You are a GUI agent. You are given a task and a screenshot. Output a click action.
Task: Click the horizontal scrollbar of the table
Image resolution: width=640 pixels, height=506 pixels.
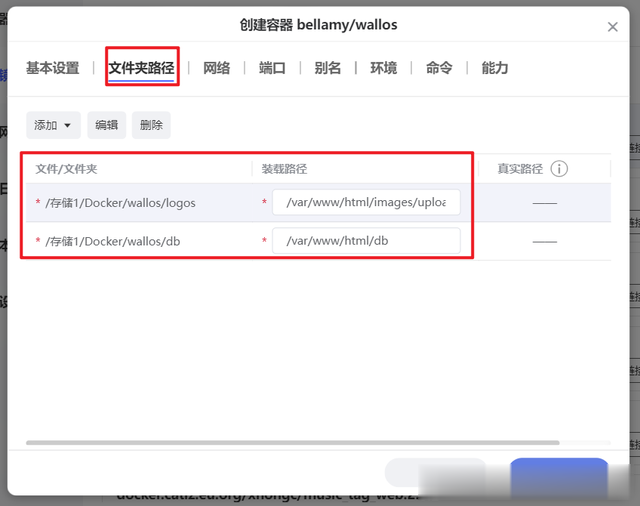pyautogui.click(x=293, y=443)
